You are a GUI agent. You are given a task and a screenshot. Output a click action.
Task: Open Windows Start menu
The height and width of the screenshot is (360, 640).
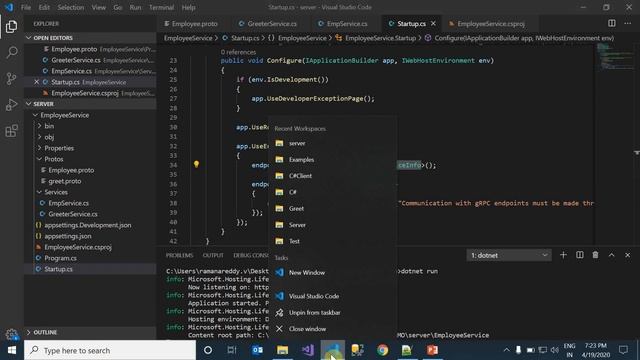[12, 350]
